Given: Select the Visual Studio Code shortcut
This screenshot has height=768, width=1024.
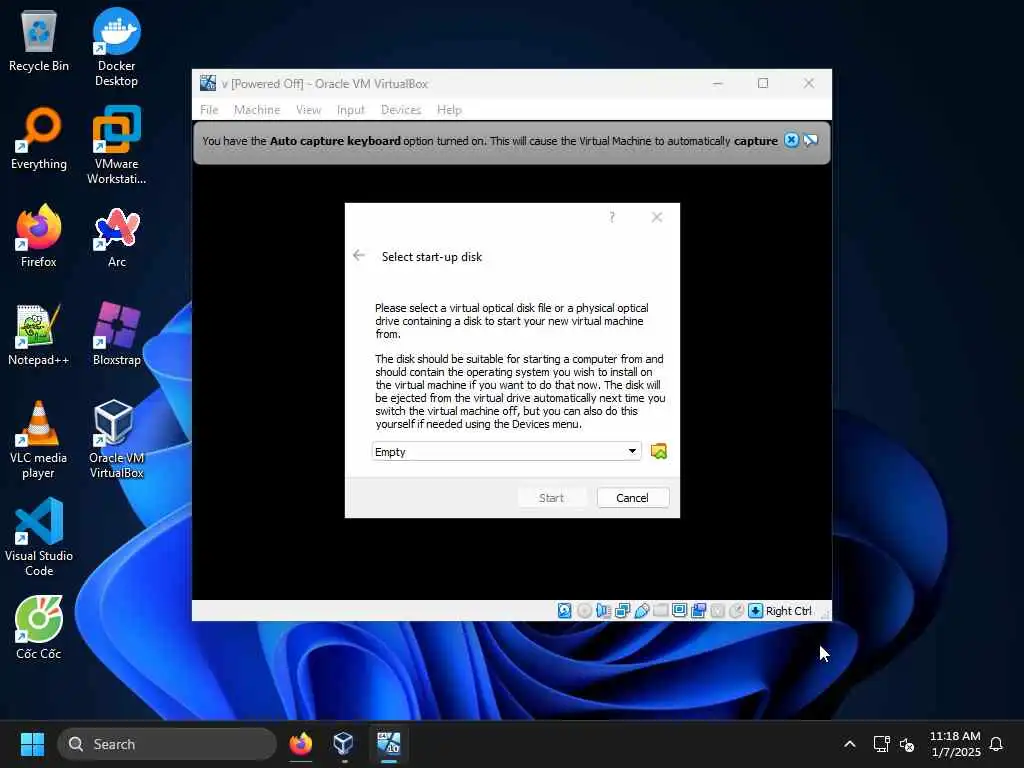Looking at the screenshot, I should (39, 537).
